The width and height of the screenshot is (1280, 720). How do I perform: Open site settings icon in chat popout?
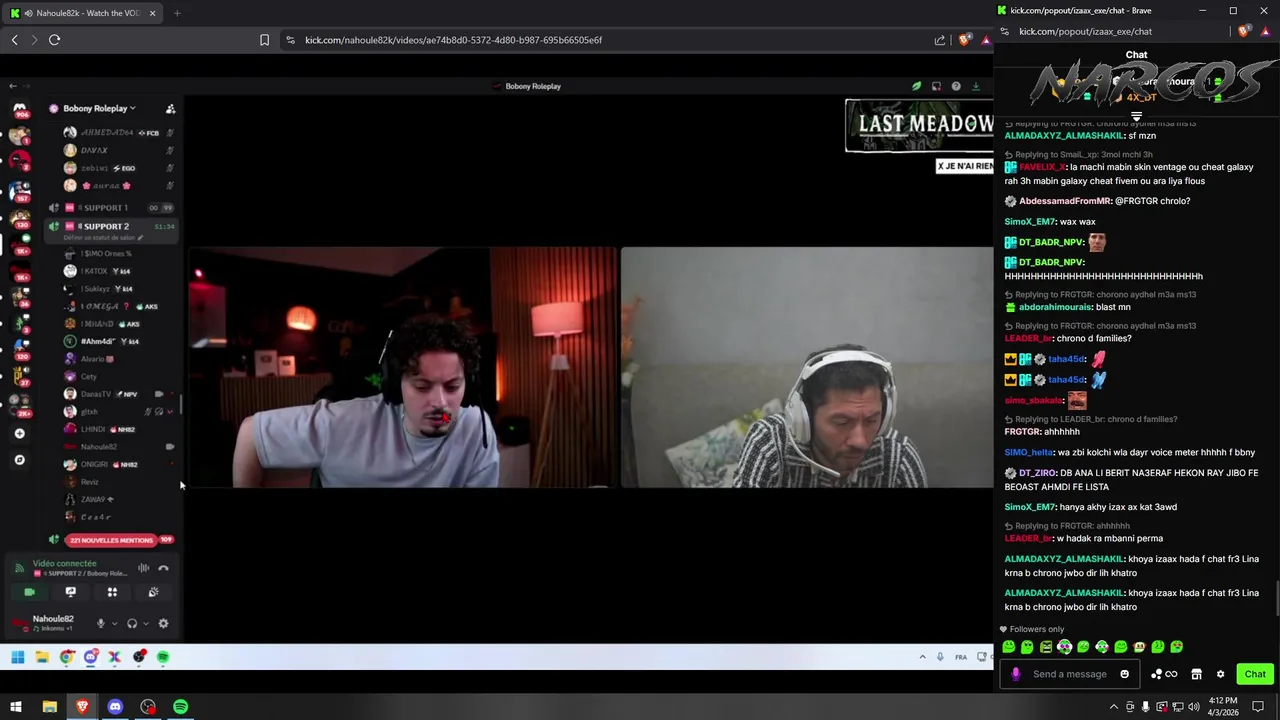1007,31
